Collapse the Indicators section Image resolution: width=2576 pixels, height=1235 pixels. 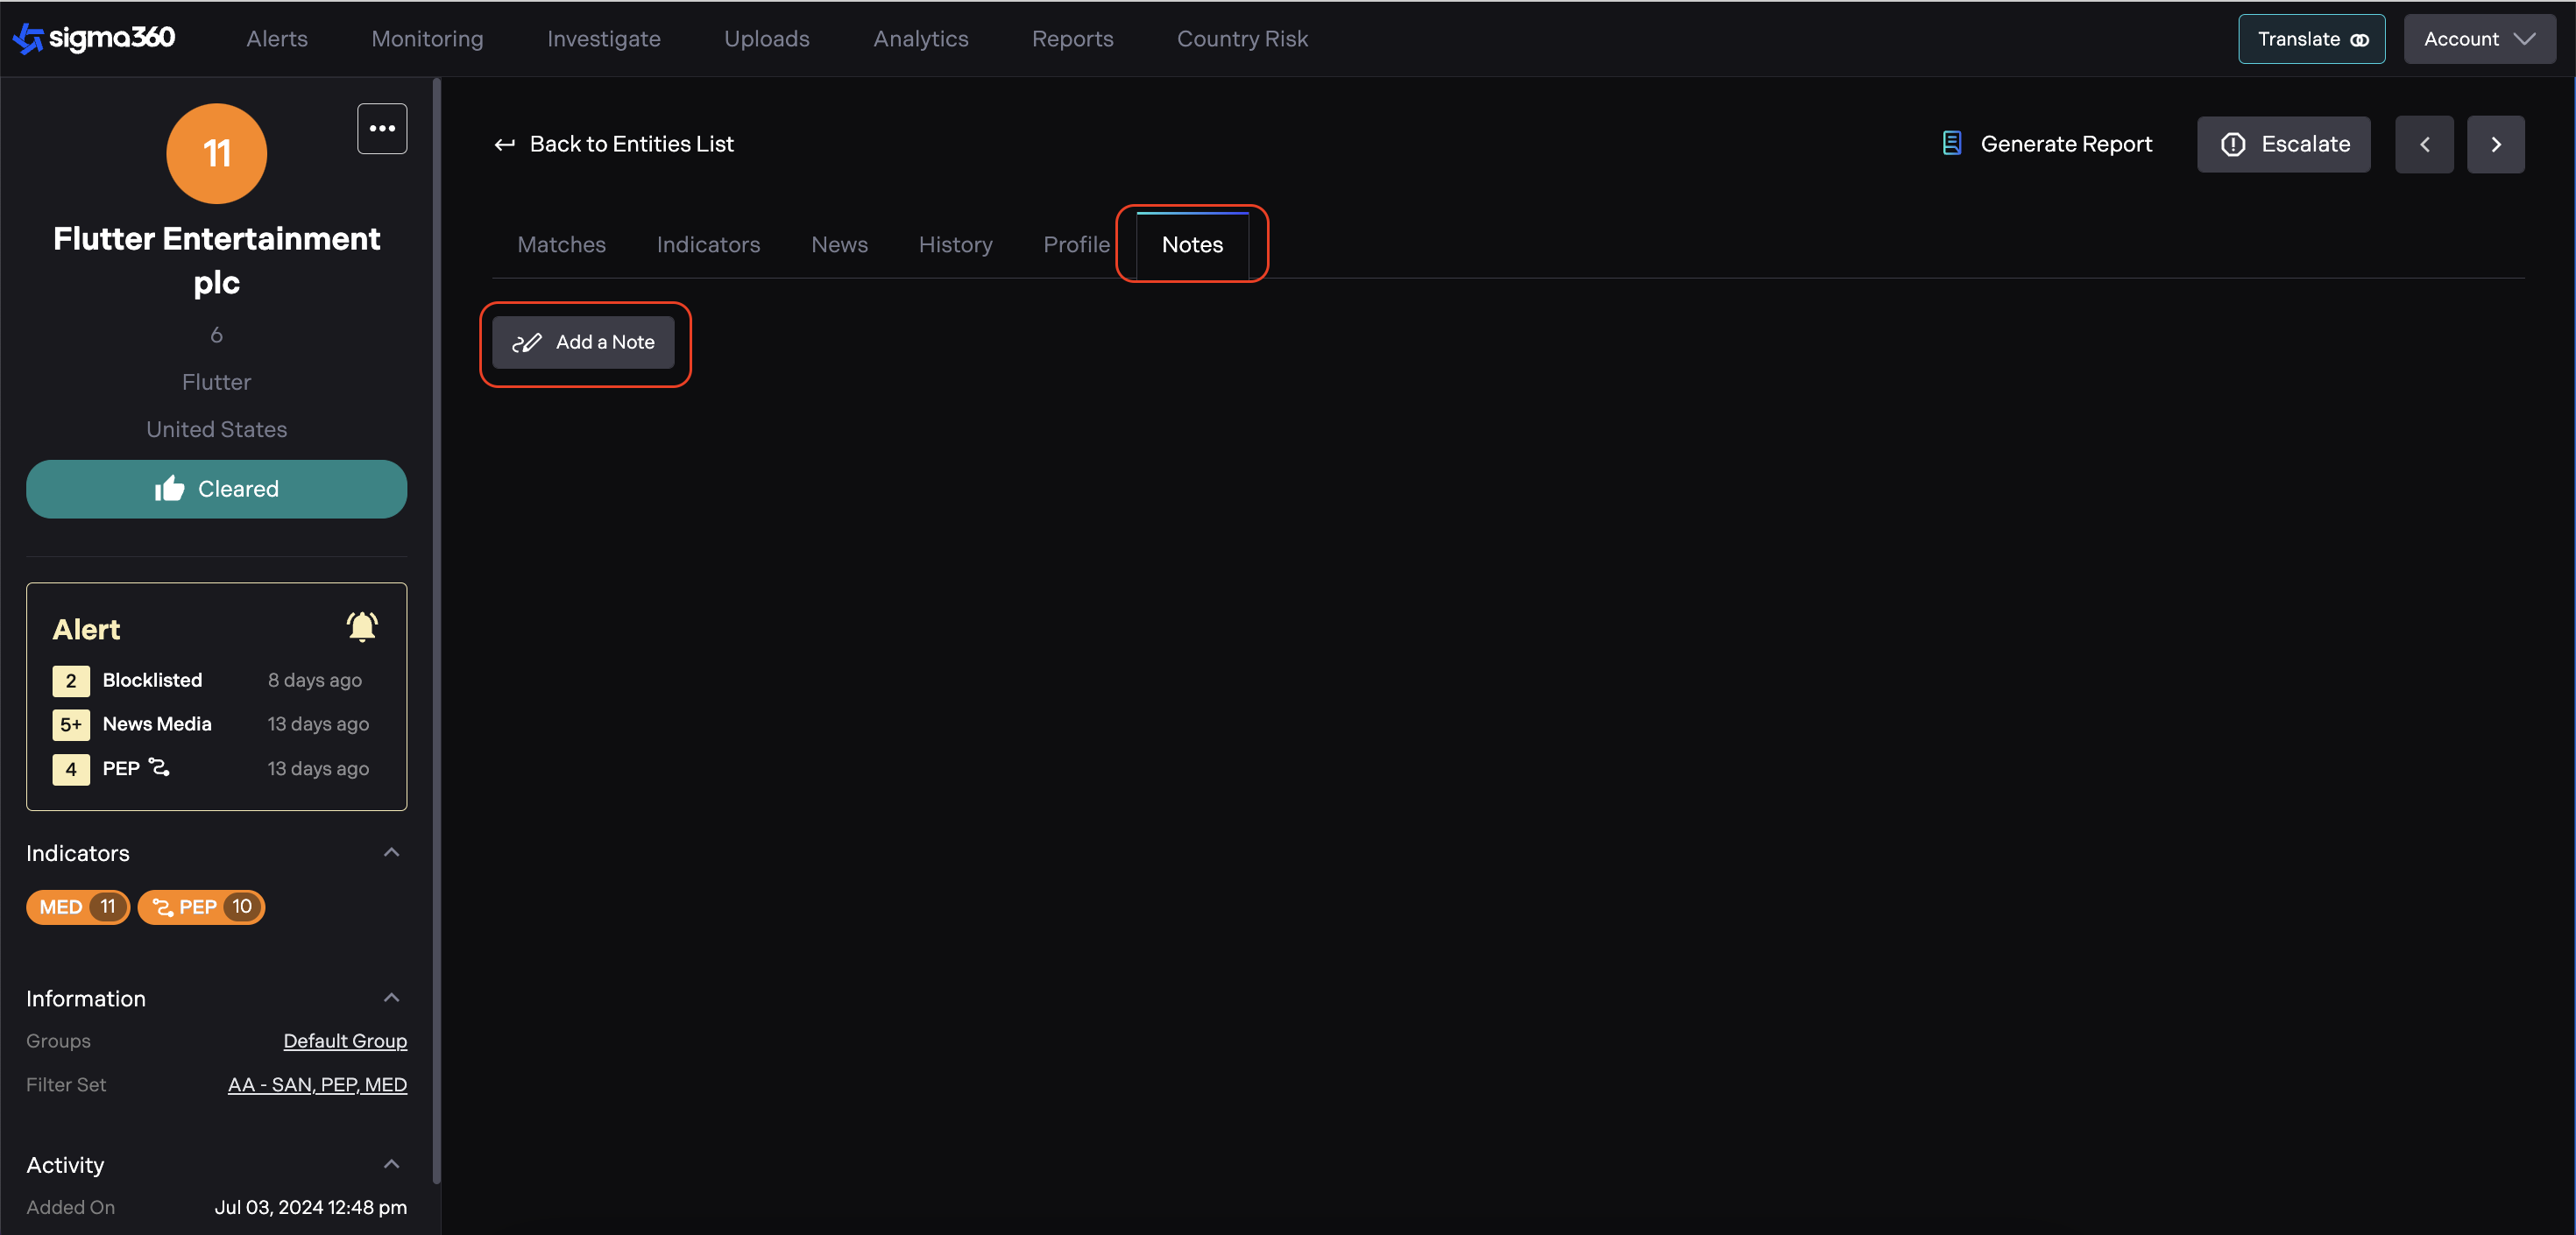tap(391, 852)
